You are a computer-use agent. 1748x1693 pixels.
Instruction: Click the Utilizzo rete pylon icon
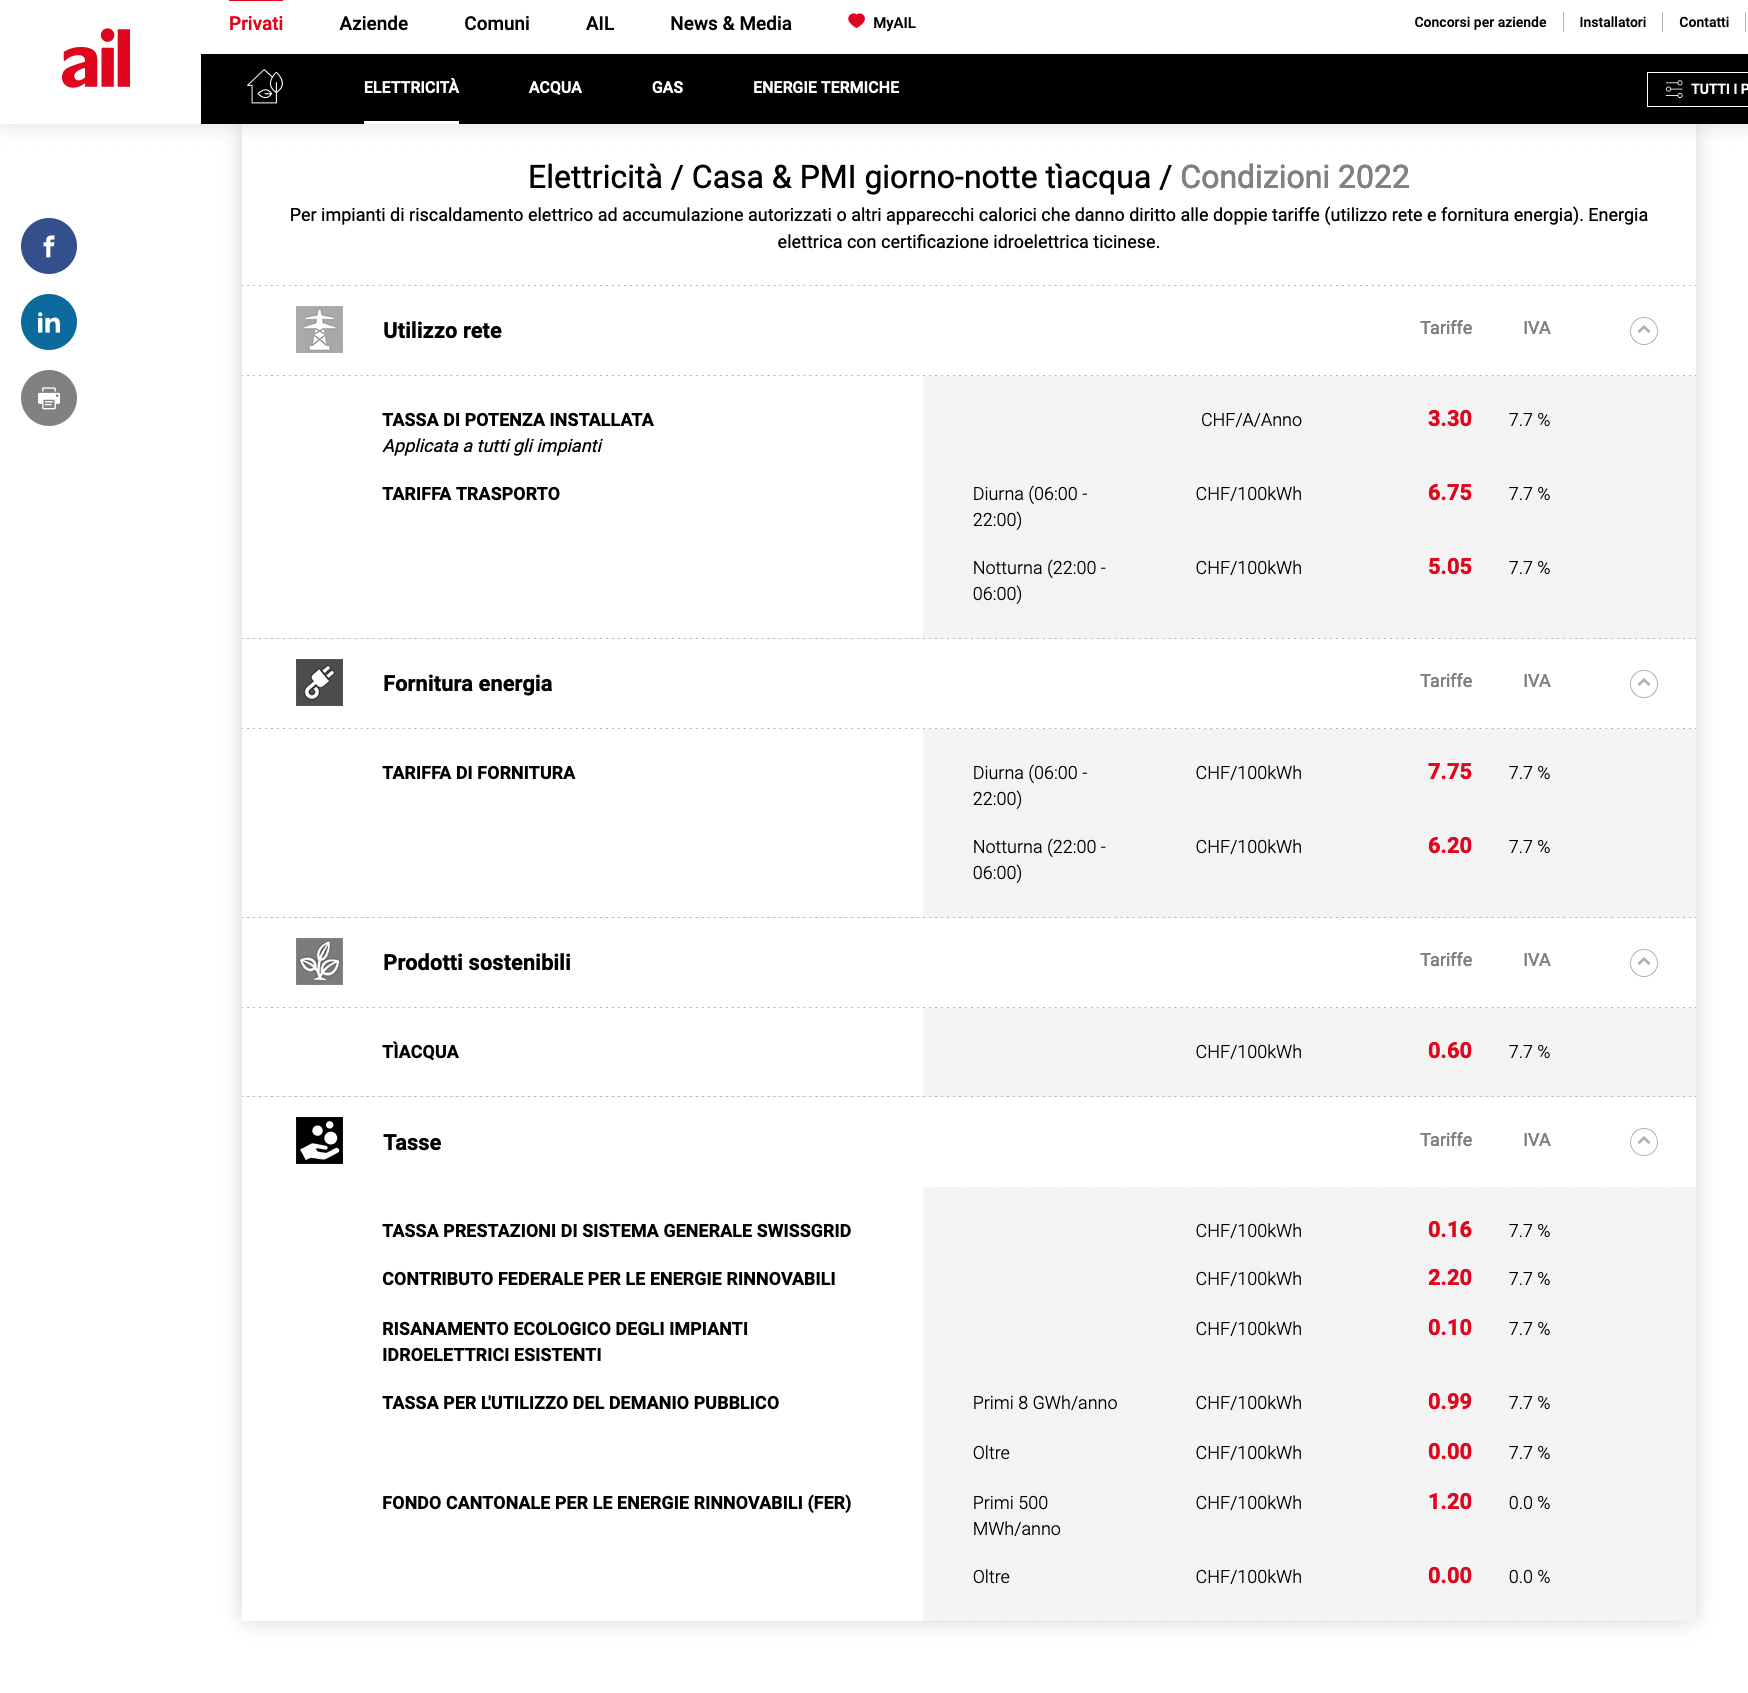coord(319,330)
